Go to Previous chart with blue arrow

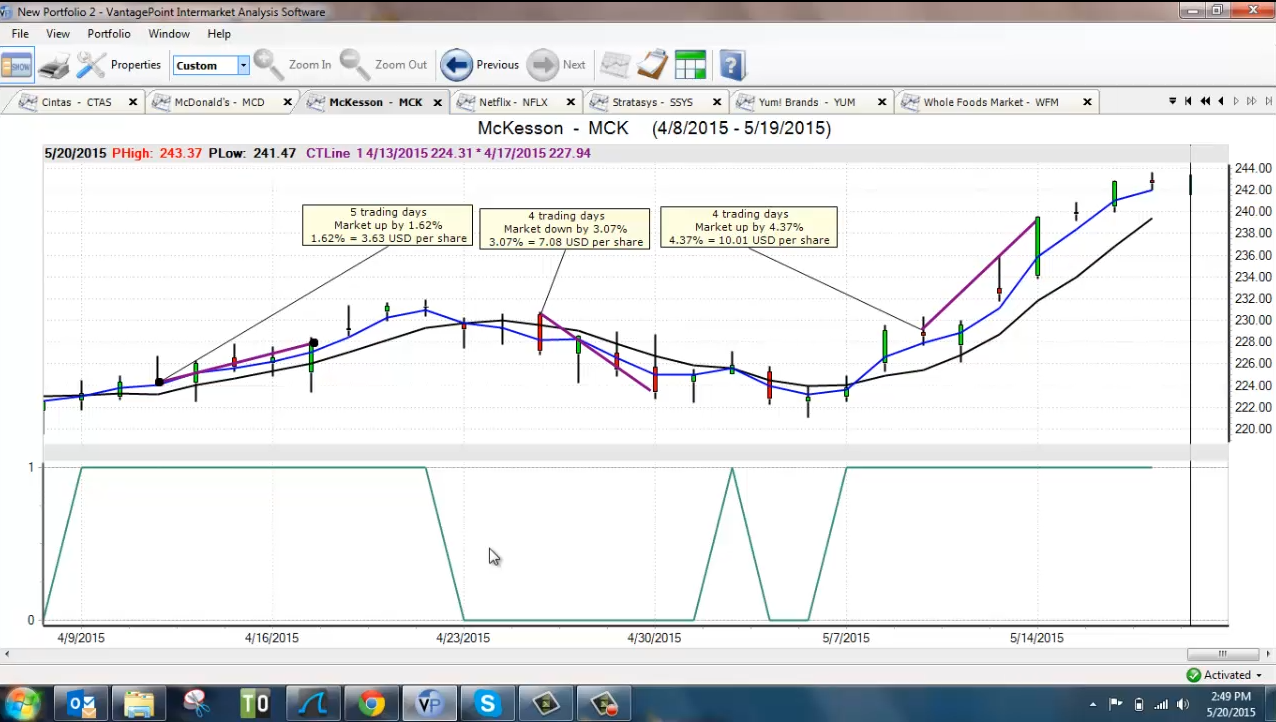456,65
